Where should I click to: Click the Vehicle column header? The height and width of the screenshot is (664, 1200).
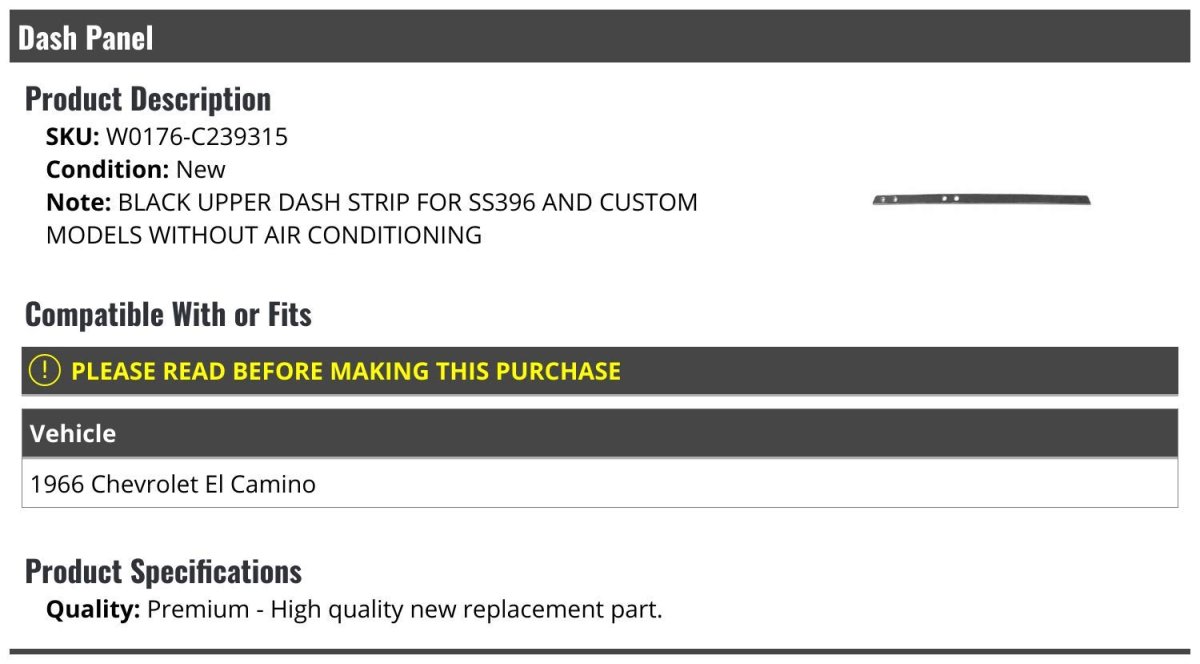73,434
